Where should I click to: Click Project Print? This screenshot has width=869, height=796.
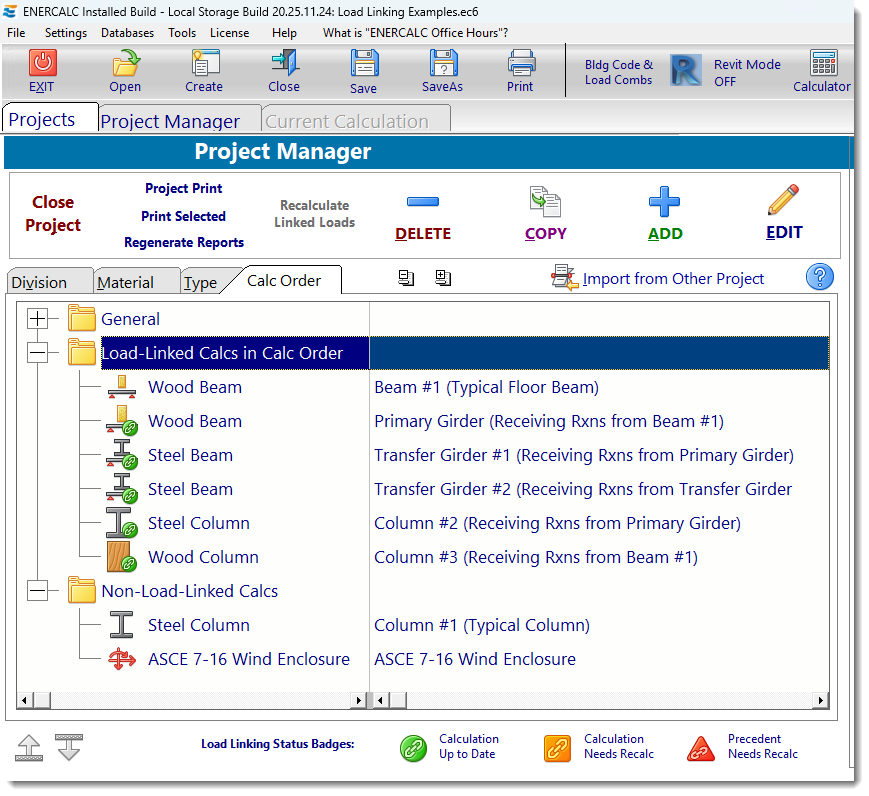(x=183, y=188)
